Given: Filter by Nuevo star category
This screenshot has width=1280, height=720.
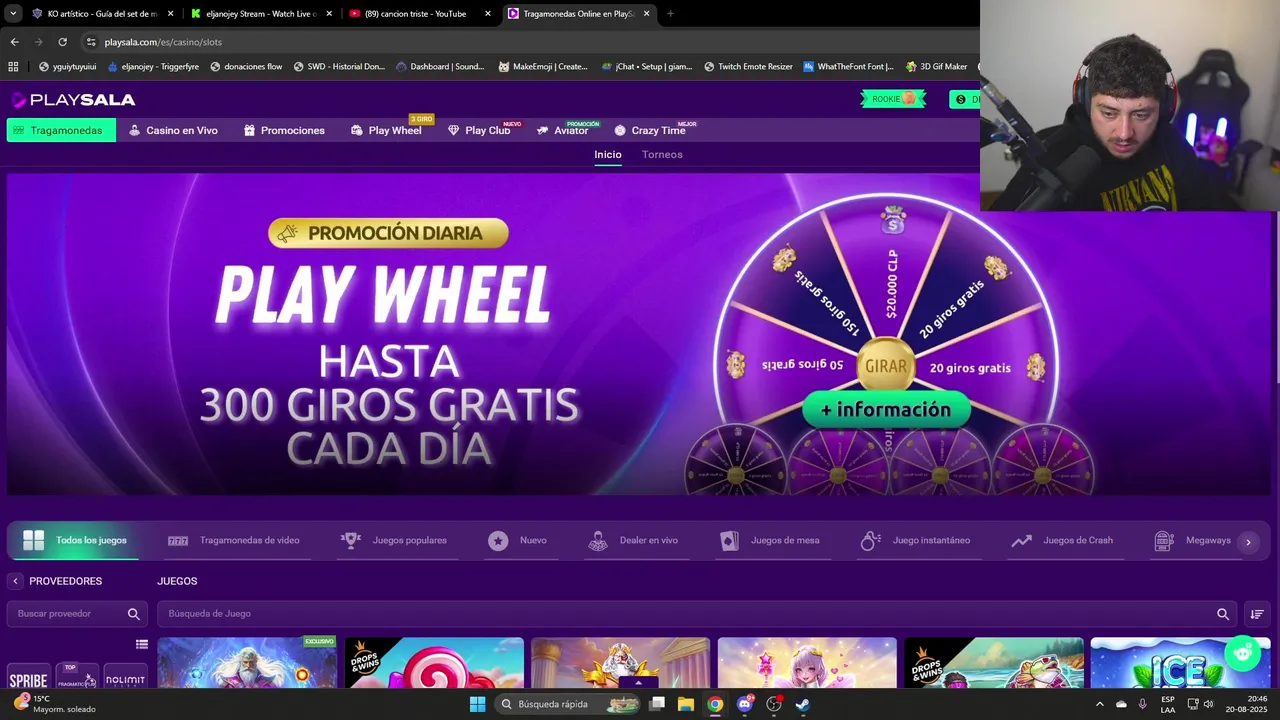Looking at the screenshot, I should 517,540.
